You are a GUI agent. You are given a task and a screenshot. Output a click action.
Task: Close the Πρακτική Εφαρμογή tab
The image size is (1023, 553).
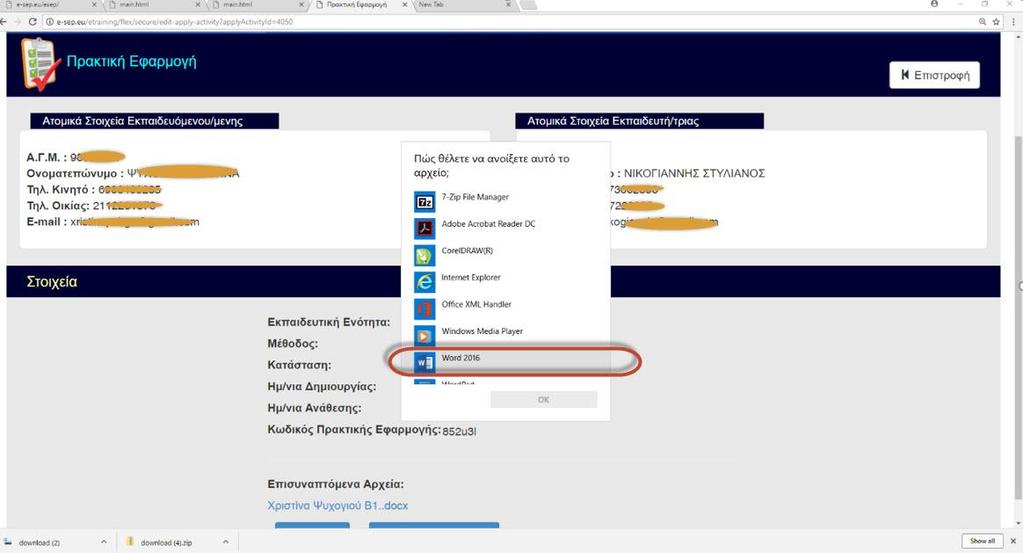[x=405, y=5]
